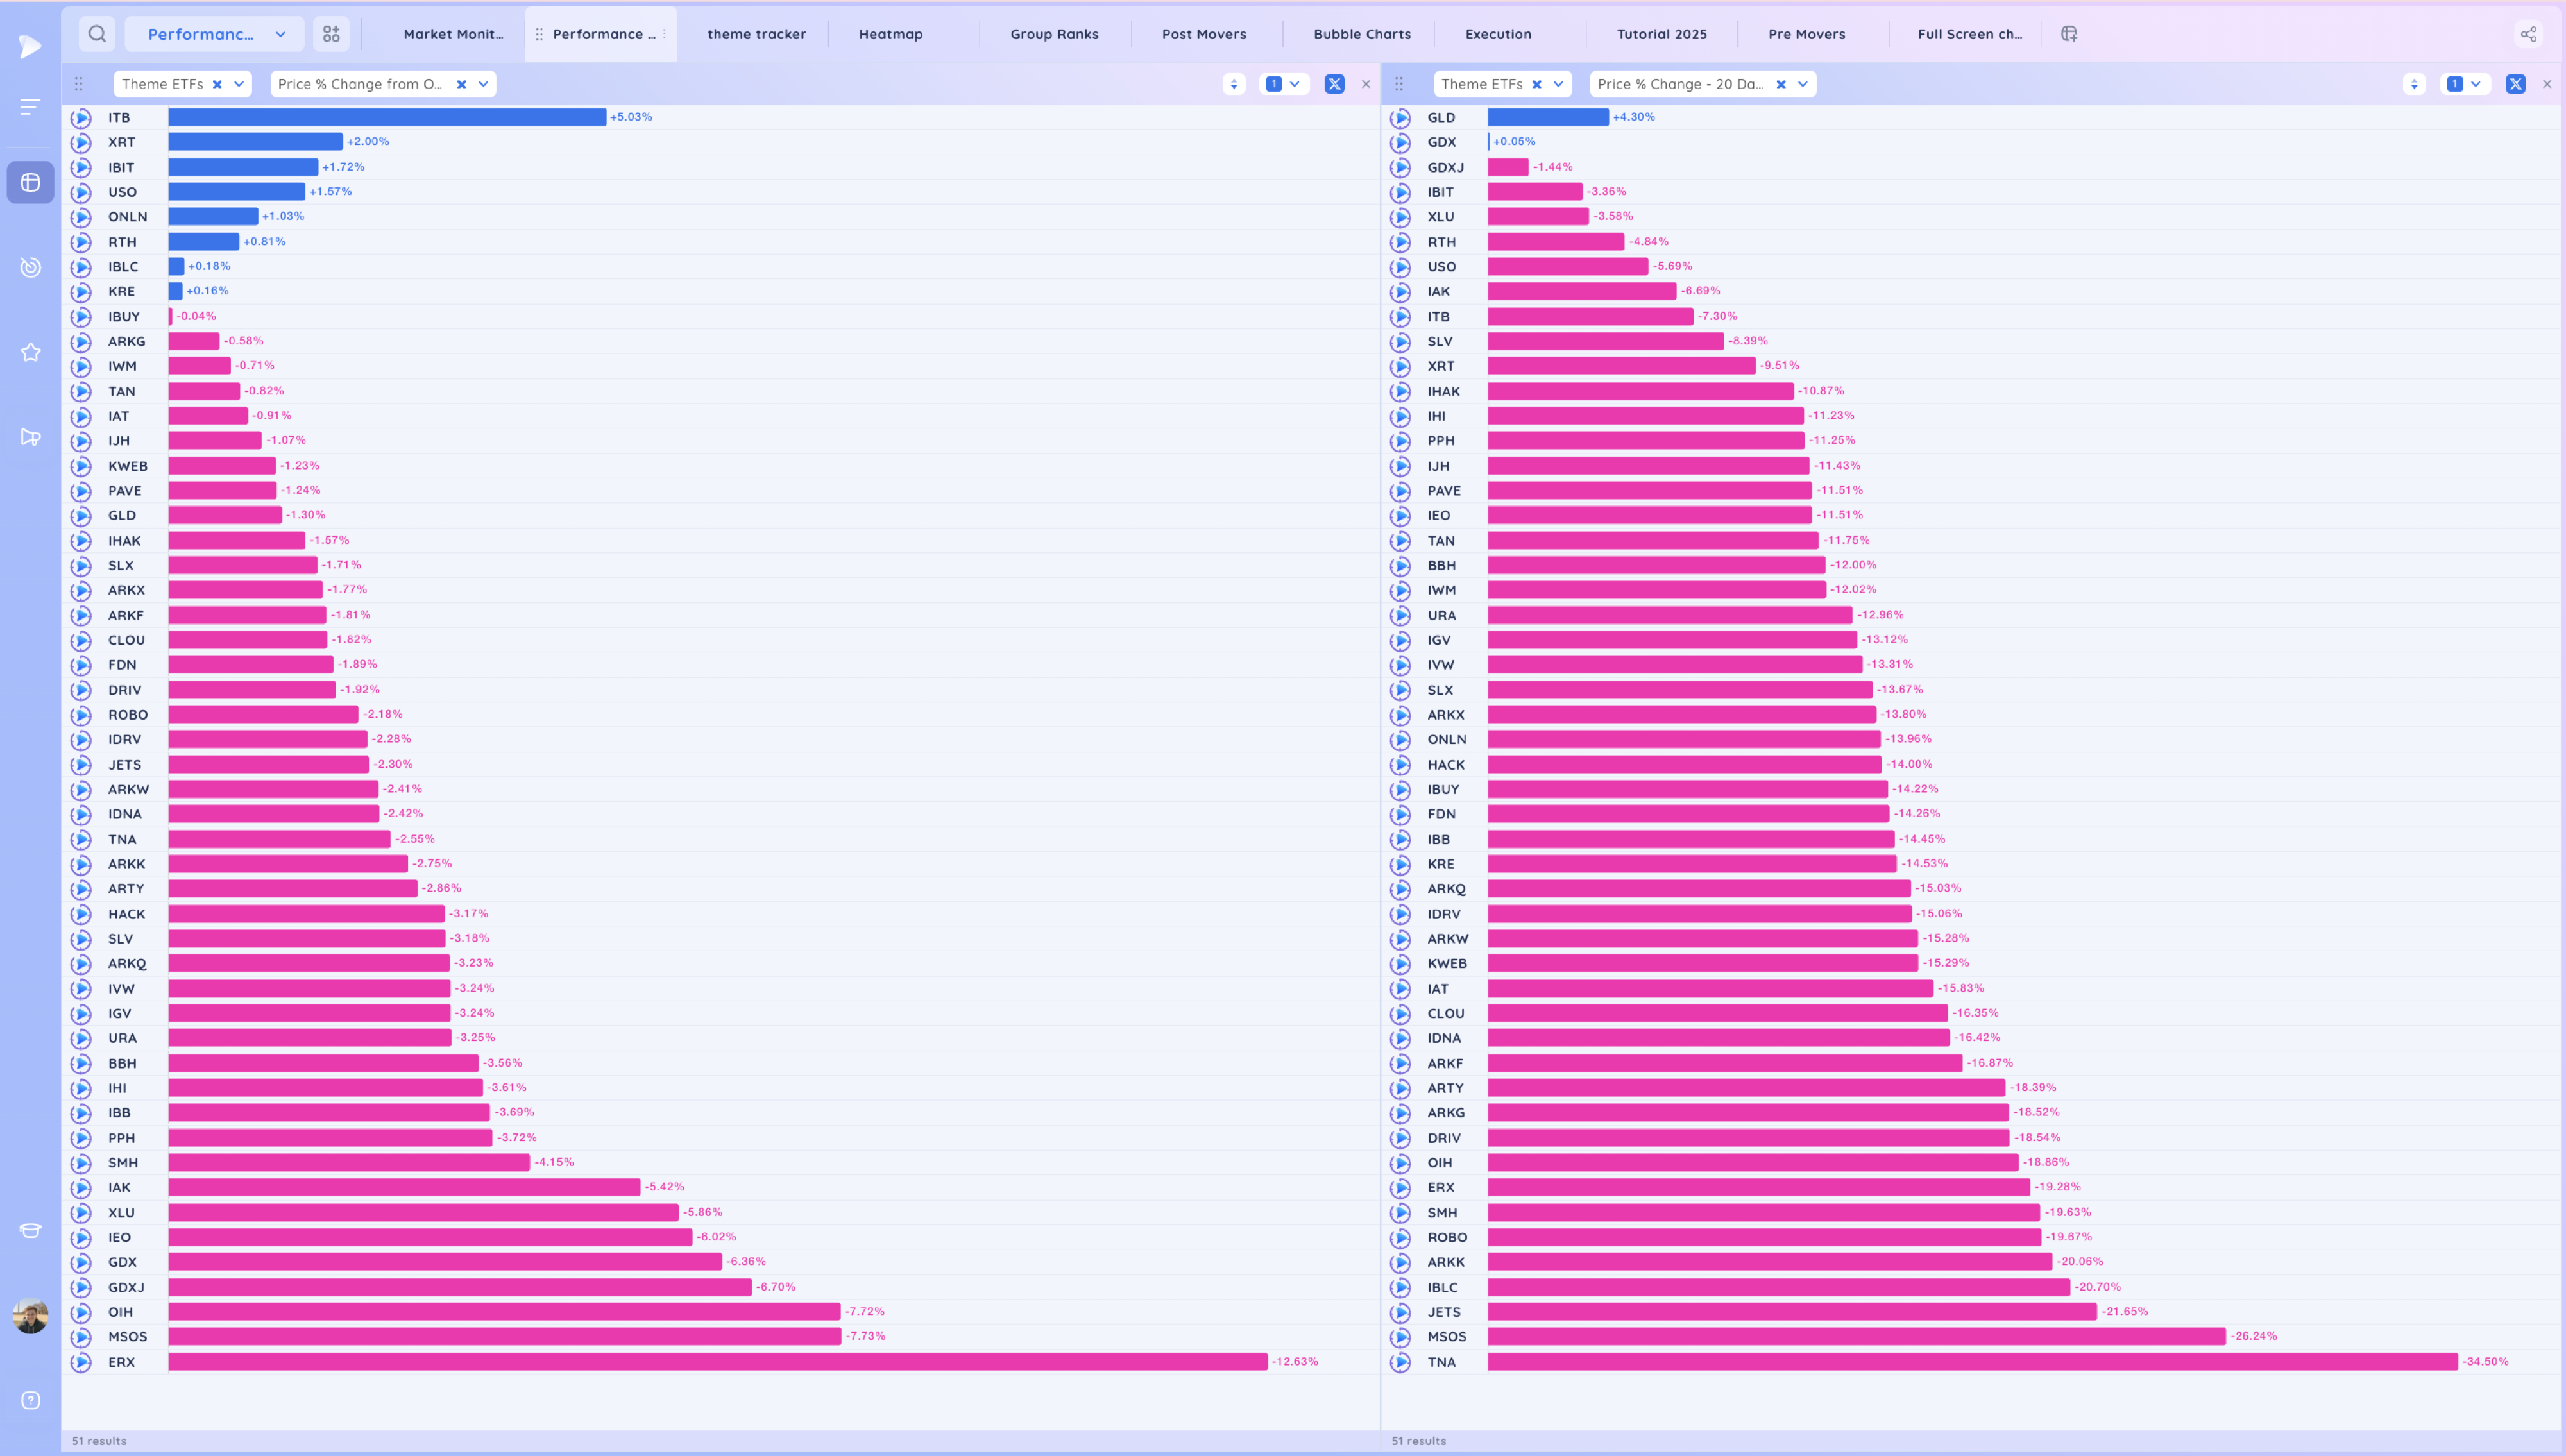Image resolution: width=2566 pixels, height=1456 pixels.
Task: Click the add-tab icon after Full Screen ch
Action: (2069, 34)
